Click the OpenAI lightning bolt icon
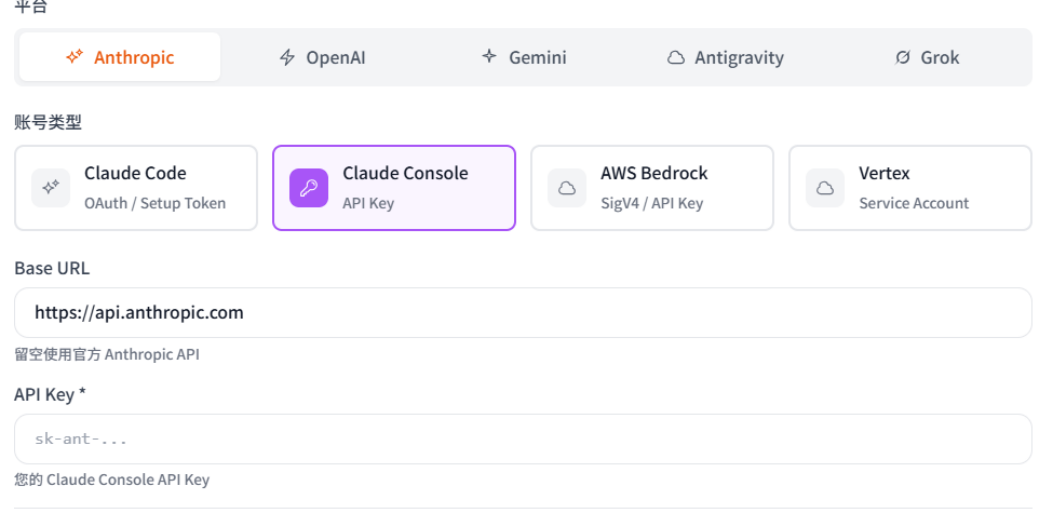This screenshot has width=1047, height=512. coord(287,57)
